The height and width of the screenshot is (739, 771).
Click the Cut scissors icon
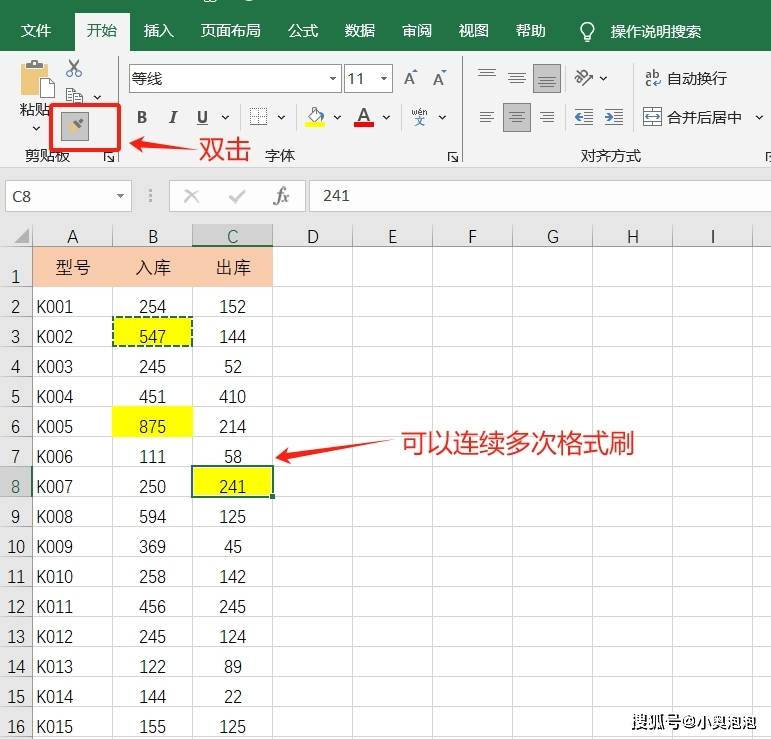(74, 68)
